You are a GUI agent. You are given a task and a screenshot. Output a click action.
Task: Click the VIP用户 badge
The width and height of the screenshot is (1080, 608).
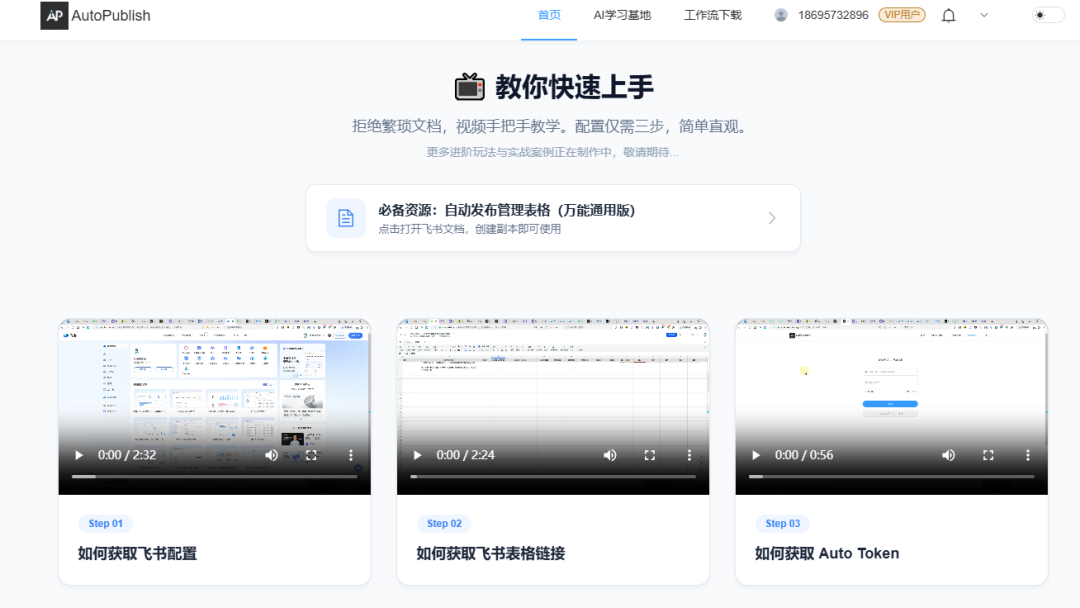[x=902, y=15]
